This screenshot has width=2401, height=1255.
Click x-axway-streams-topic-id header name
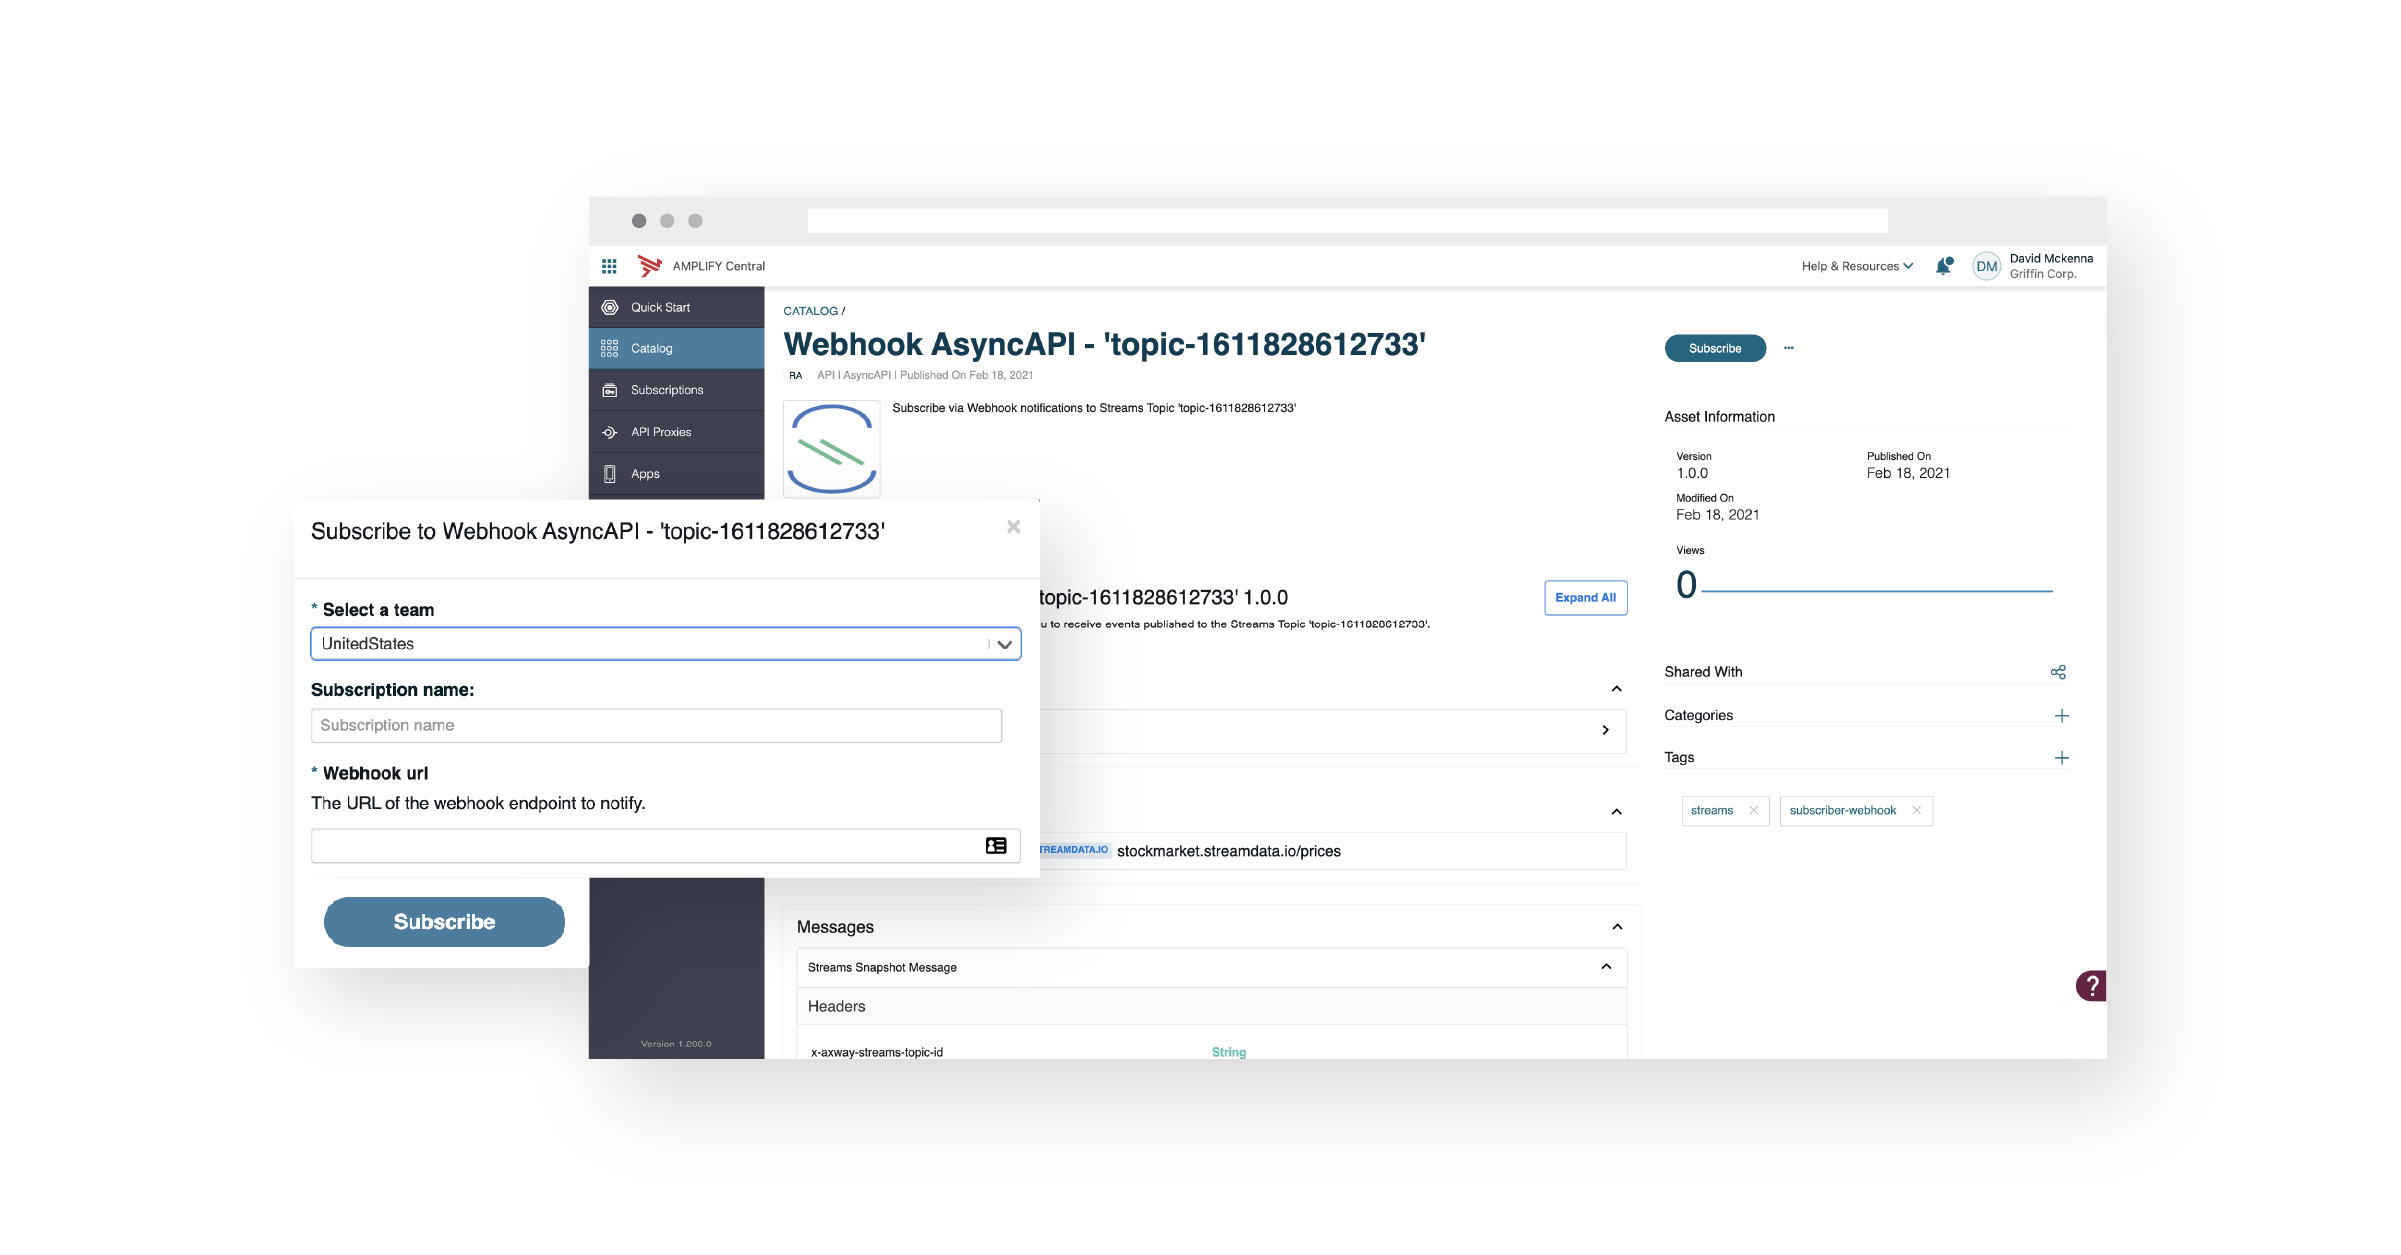[877, 1053]
